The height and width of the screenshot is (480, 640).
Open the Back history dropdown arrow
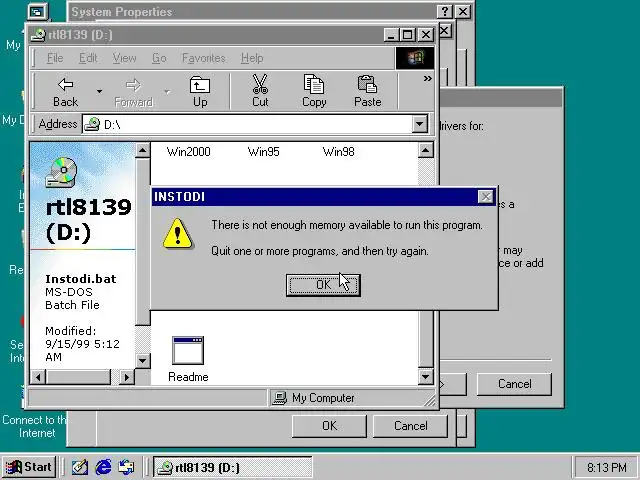click(x=99, y=92)
